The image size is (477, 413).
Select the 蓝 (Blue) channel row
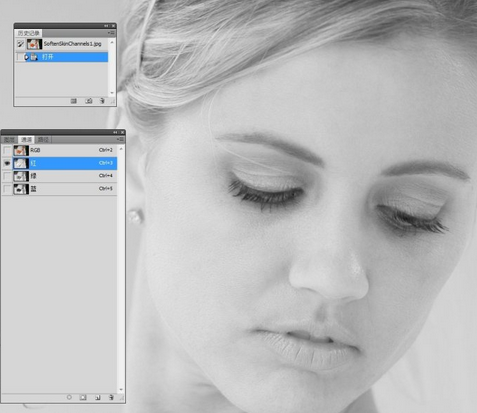point(59,189)
